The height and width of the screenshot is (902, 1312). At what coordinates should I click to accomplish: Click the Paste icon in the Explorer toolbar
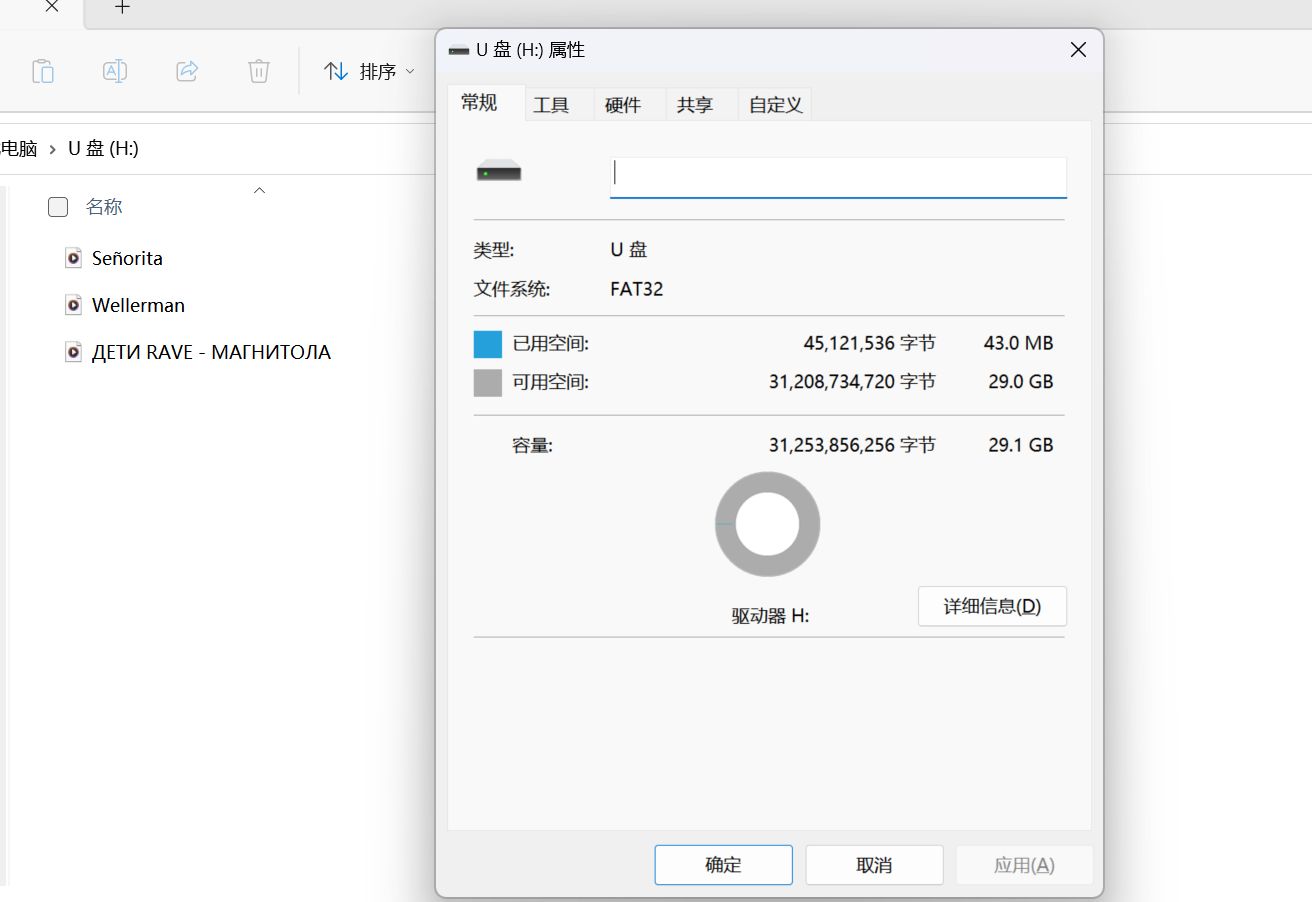click(42, 70)
